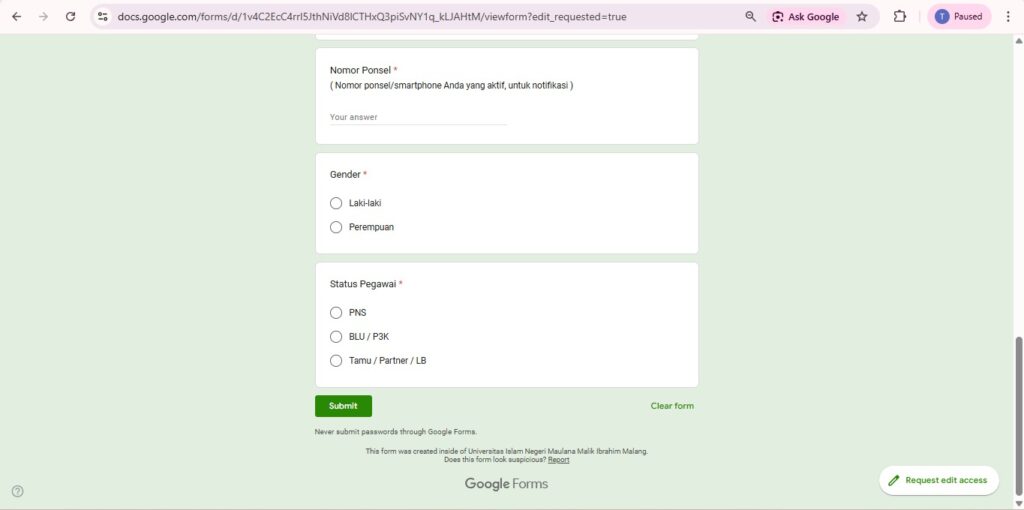Open the Paused profile avatar

click(x=959, y=16)
